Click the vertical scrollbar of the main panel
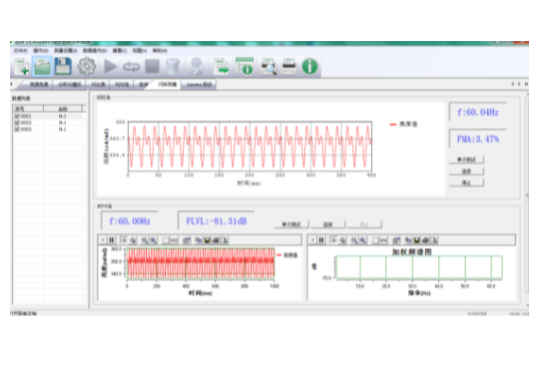The width and height of the screenshot is (540, 380). 527,195
